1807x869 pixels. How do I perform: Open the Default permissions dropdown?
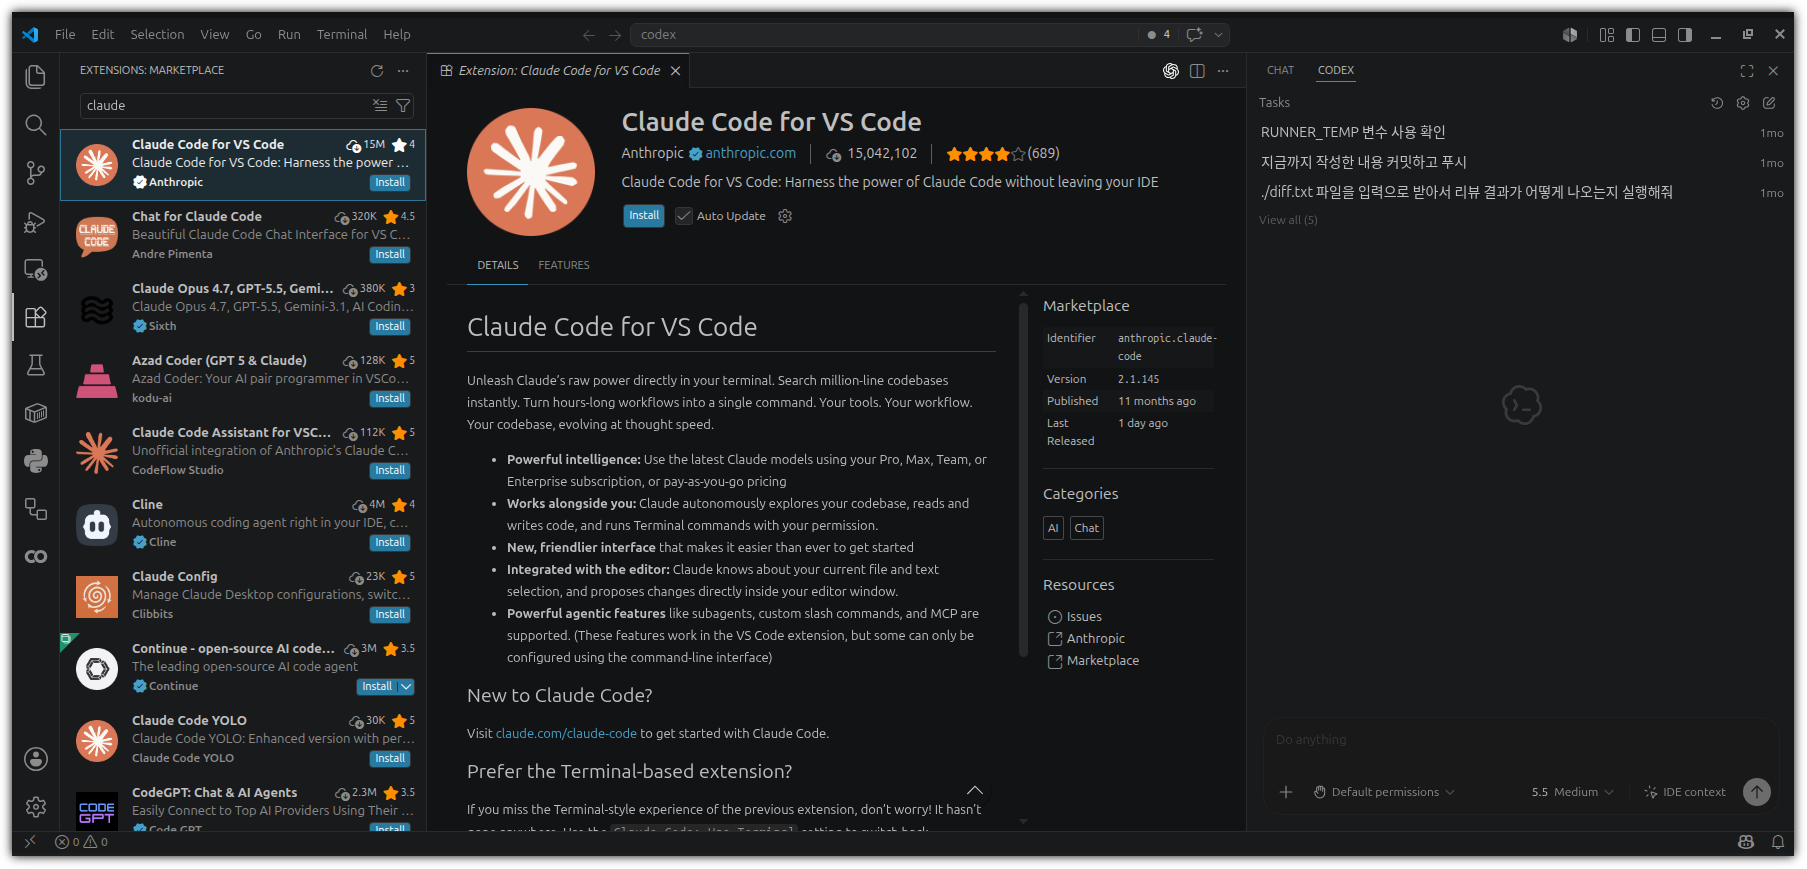1384,792
